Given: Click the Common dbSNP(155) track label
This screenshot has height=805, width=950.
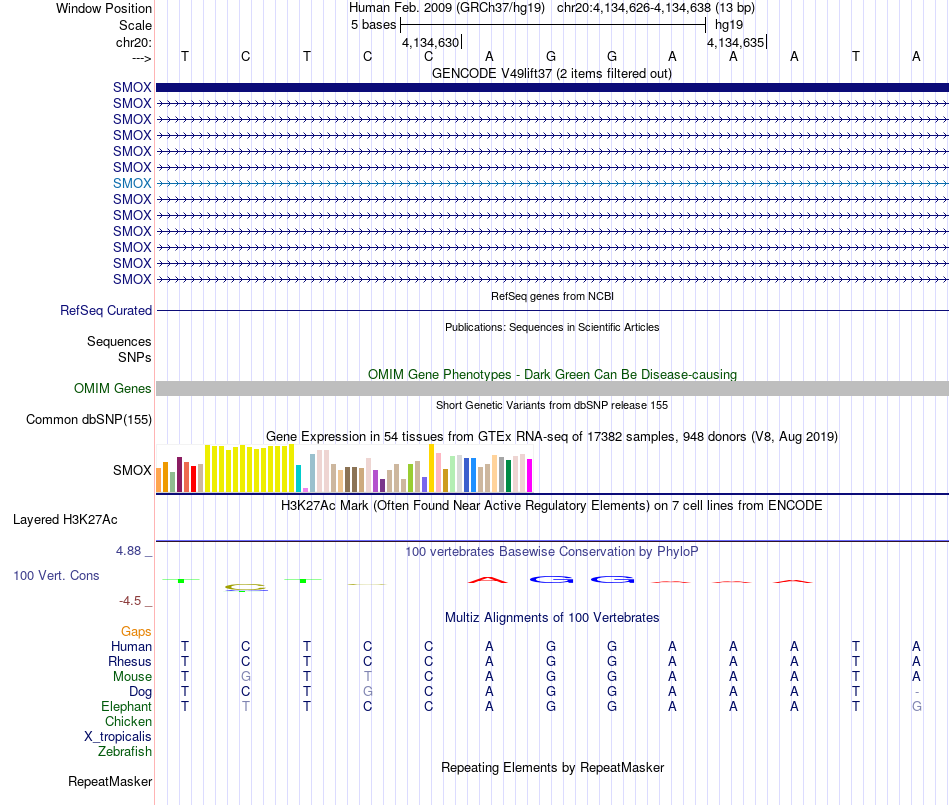Looking at the screenshot, I should (89, 419).
